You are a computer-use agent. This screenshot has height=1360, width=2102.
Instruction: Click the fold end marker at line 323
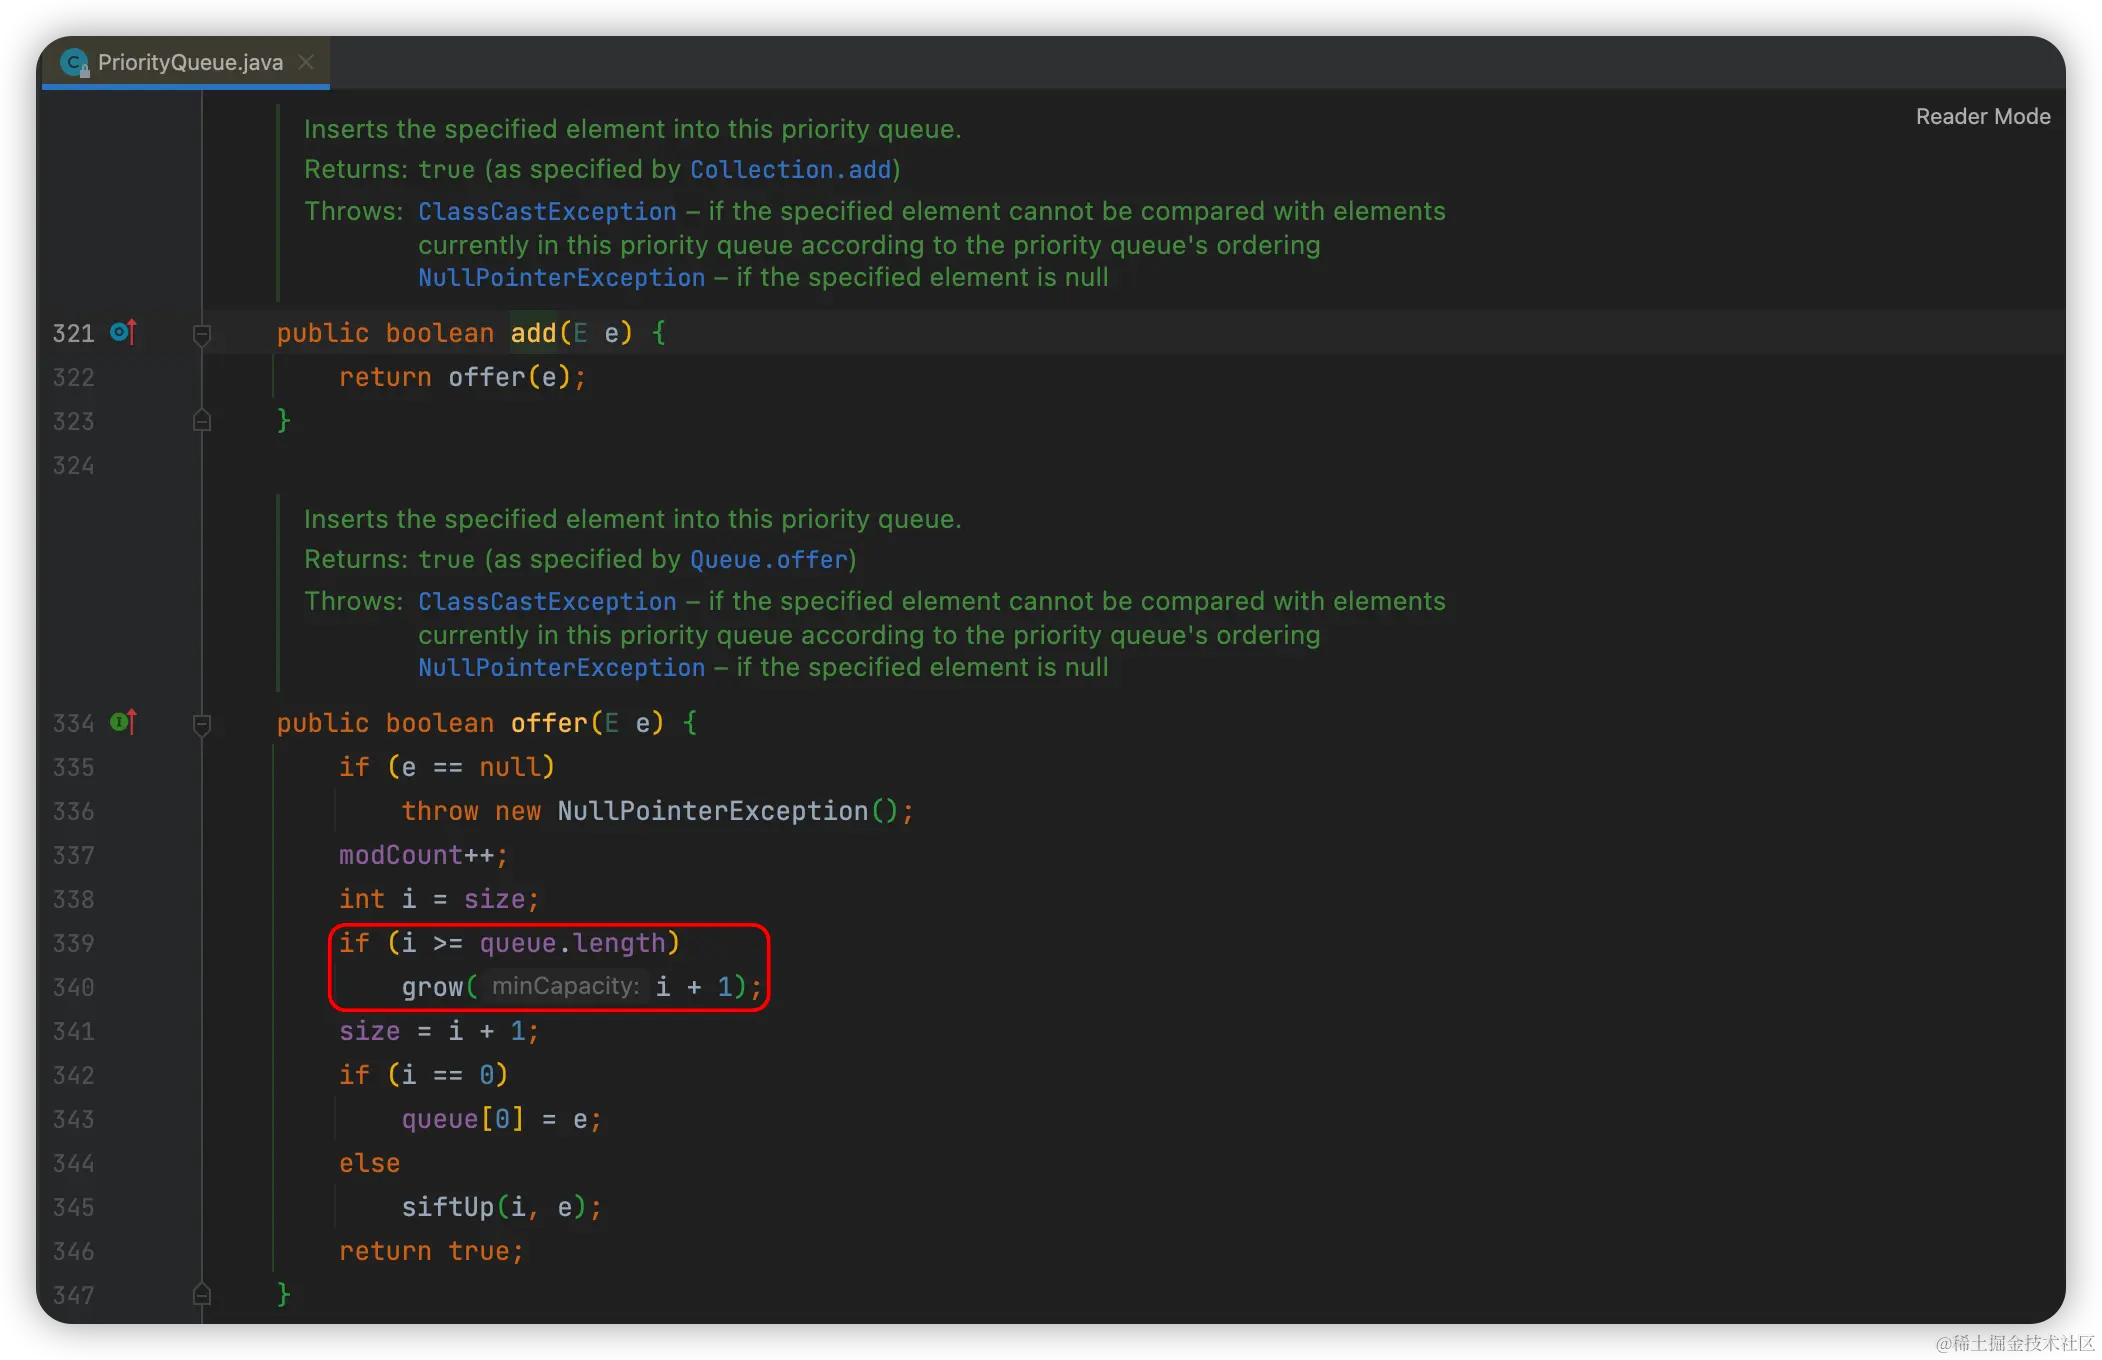coord(202,421)
